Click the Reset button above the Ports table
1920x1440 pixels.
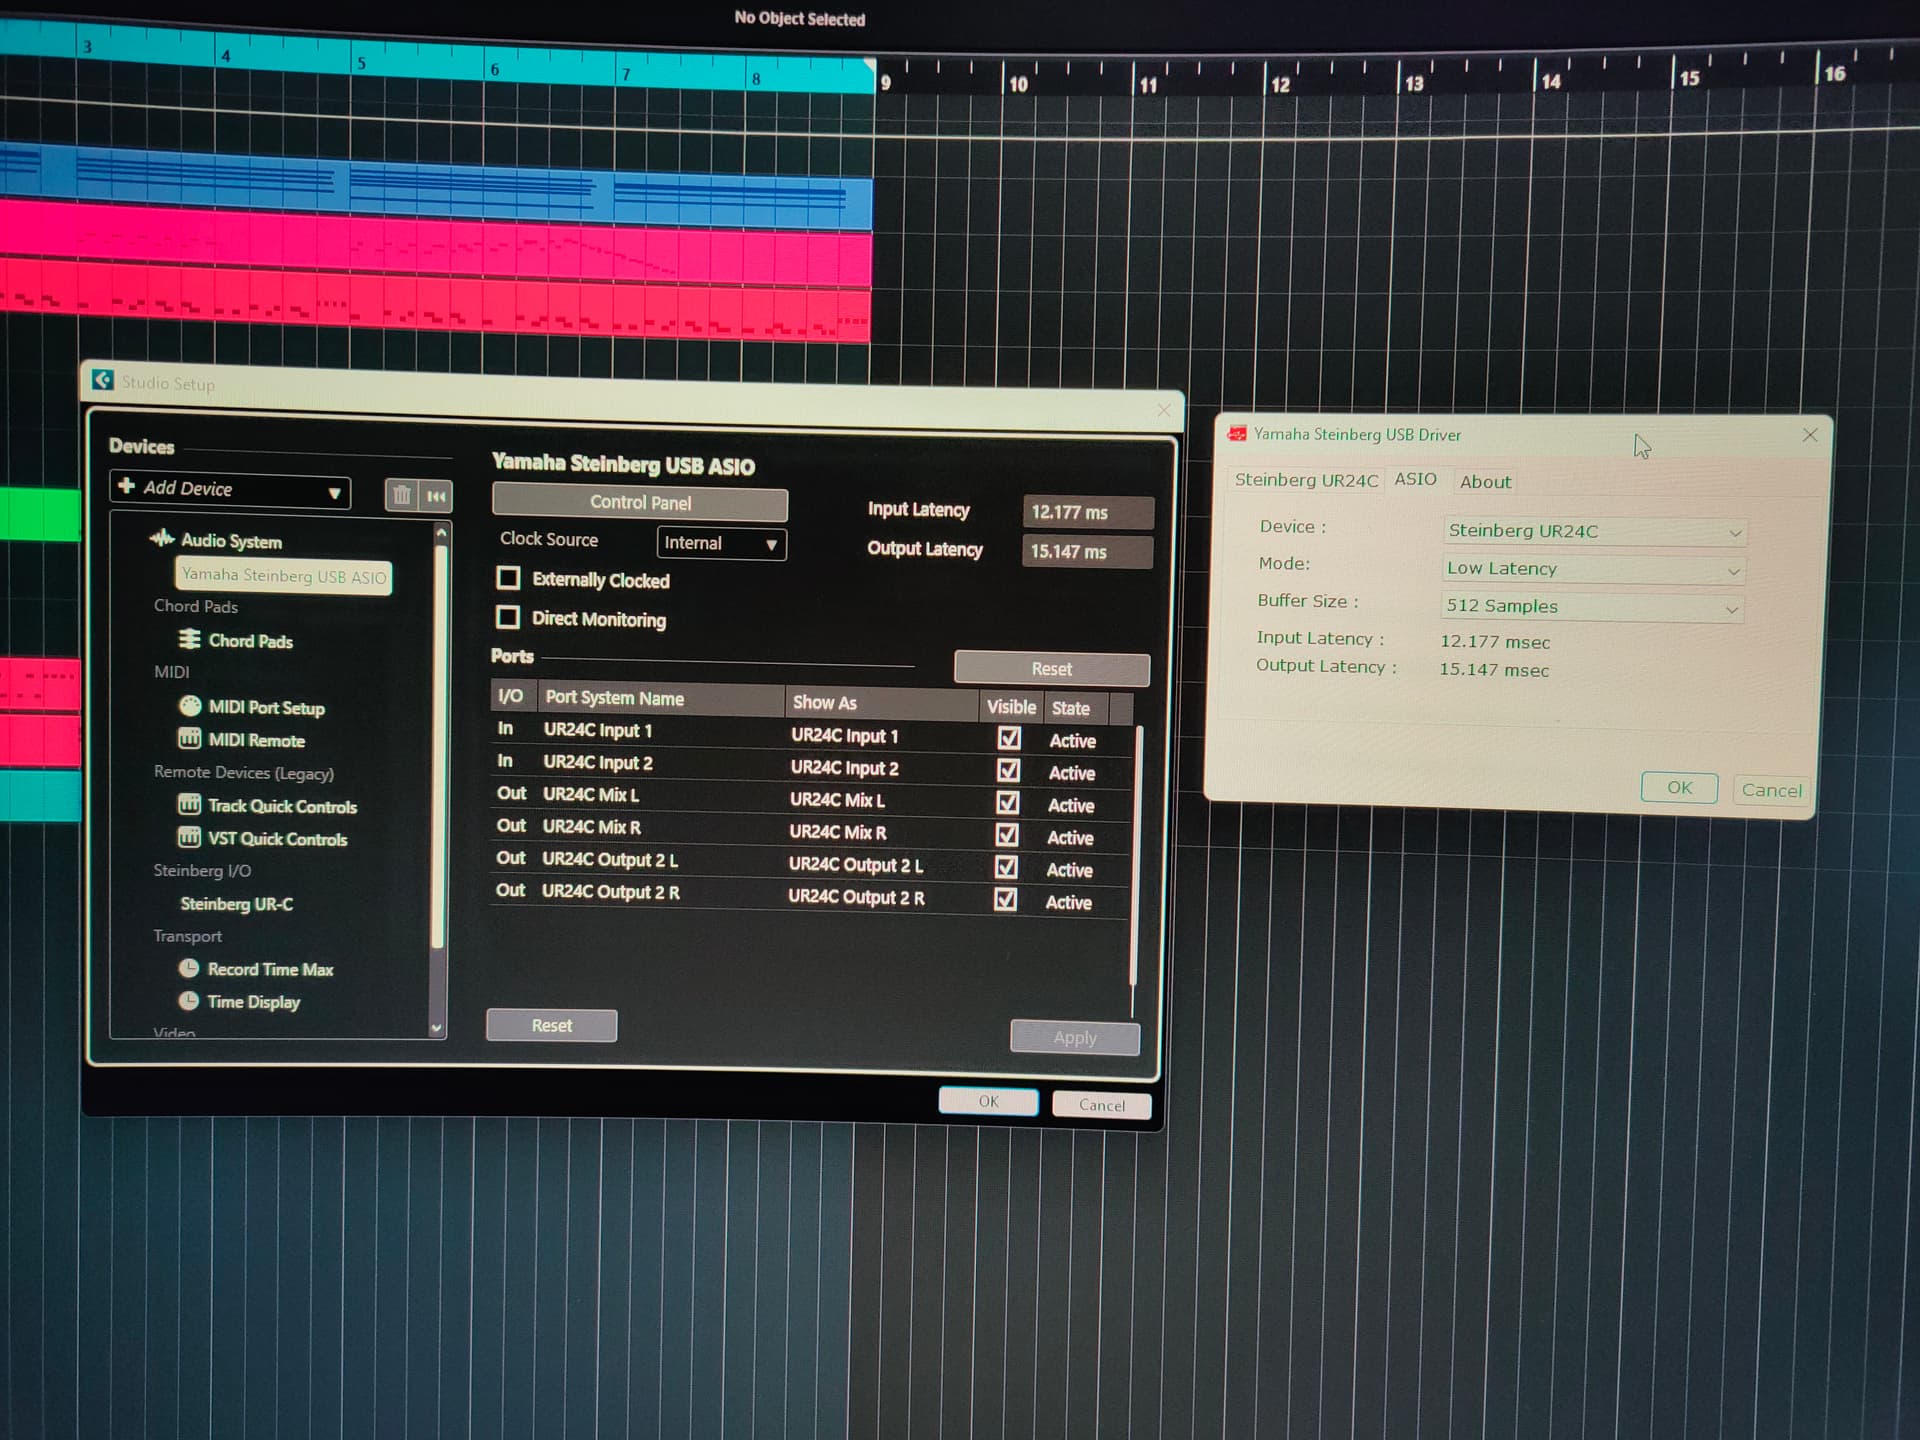pyautogui.click(x=1051, y=668)
